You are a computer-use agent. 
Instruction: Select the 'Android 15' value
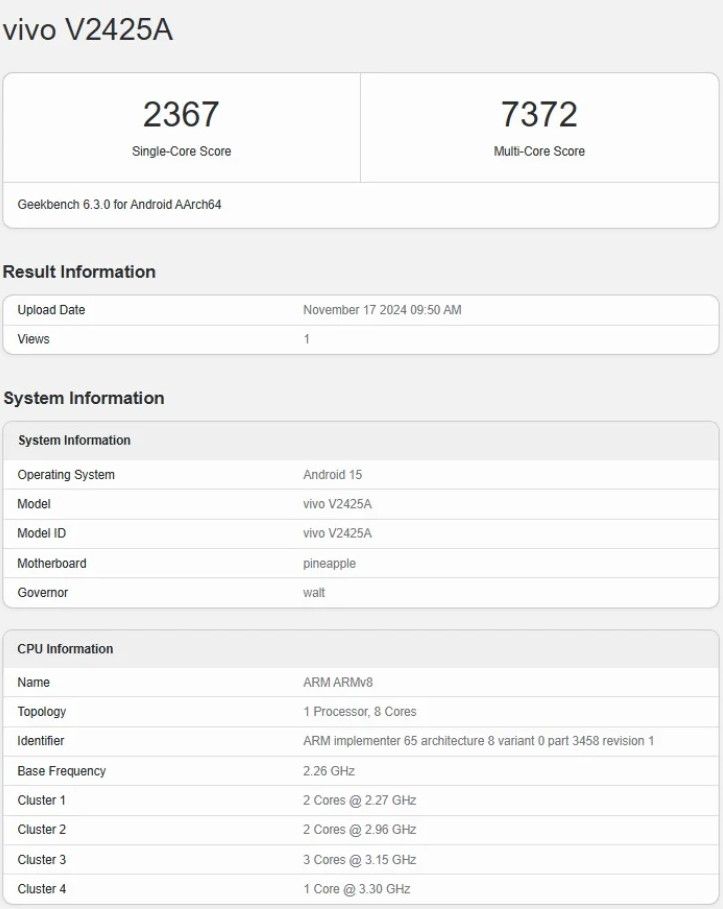(332, 475)
